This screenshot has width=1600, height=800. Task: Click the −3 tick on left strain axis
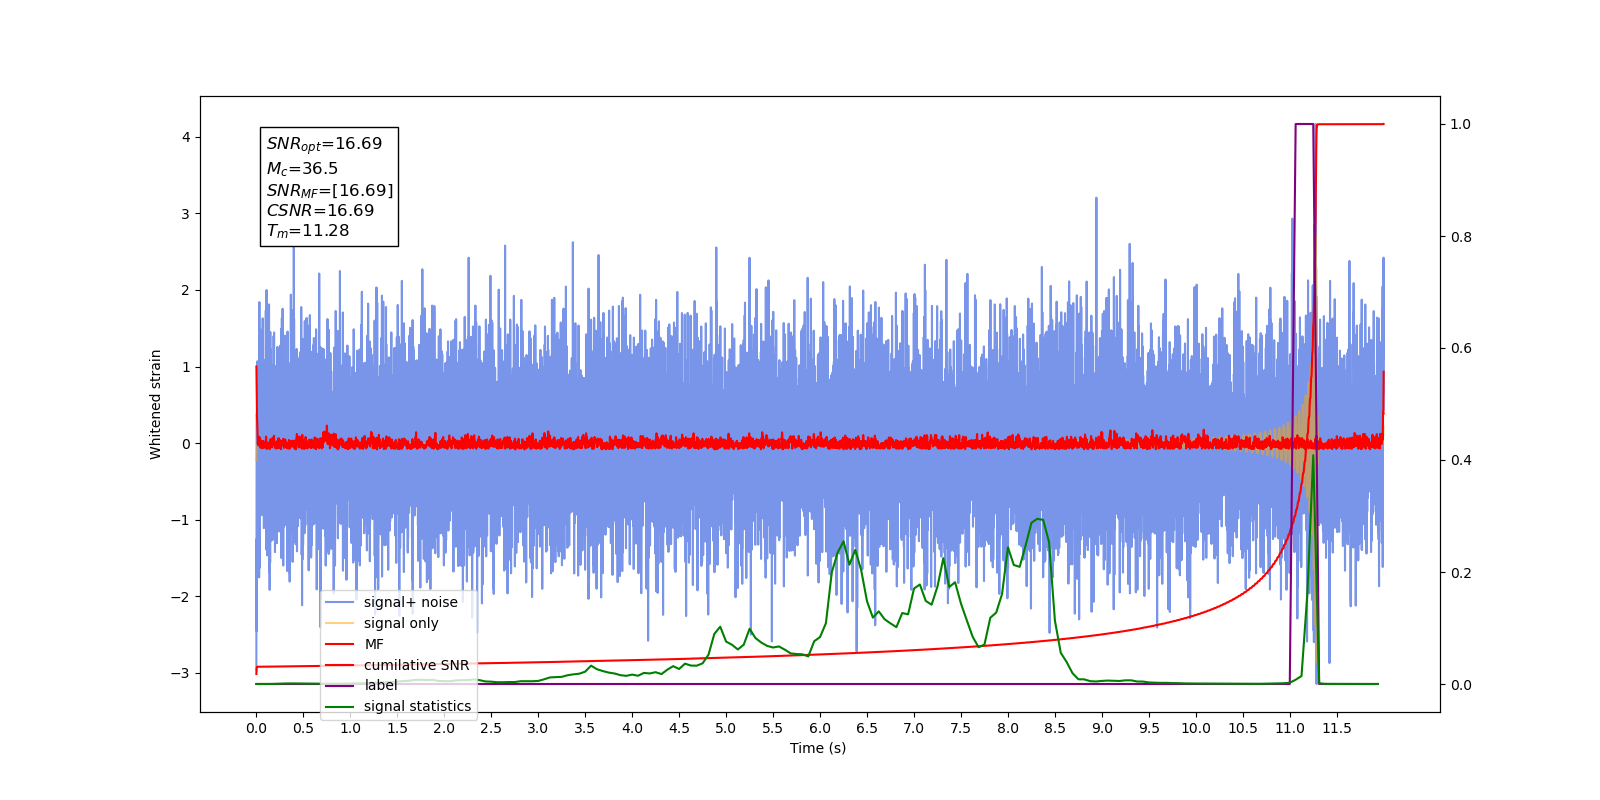181,673
